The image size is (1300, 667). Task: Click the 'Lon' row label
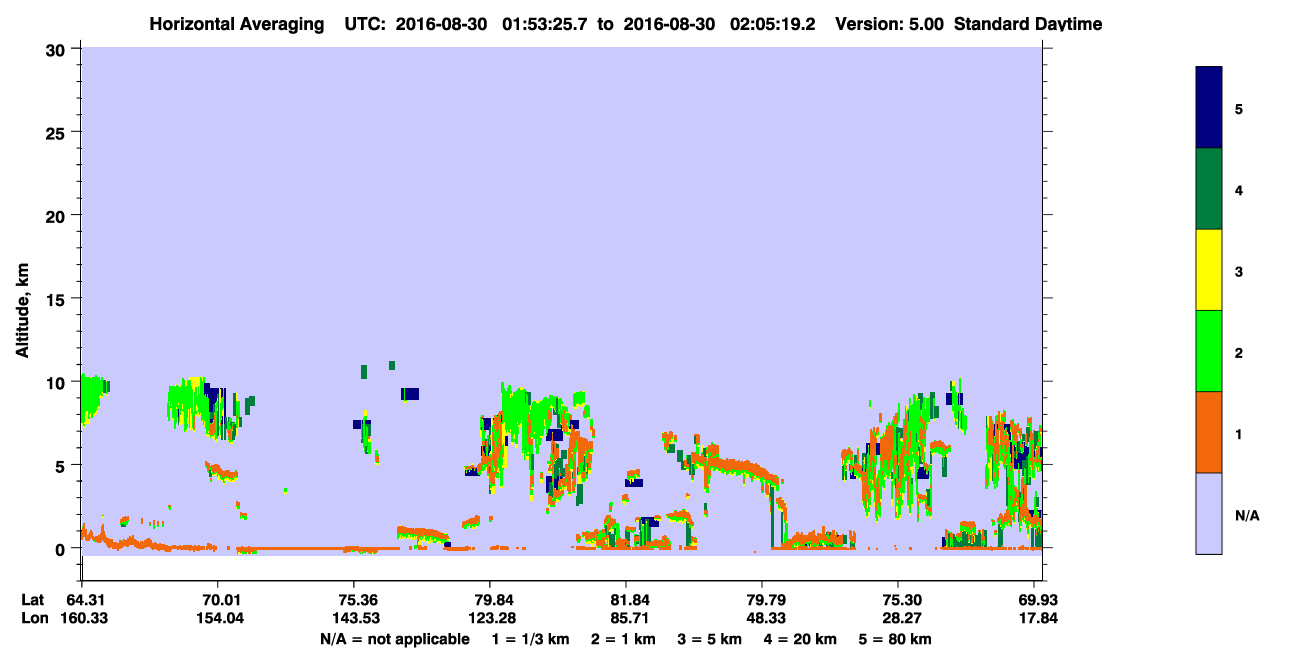[x=33, y=618]
